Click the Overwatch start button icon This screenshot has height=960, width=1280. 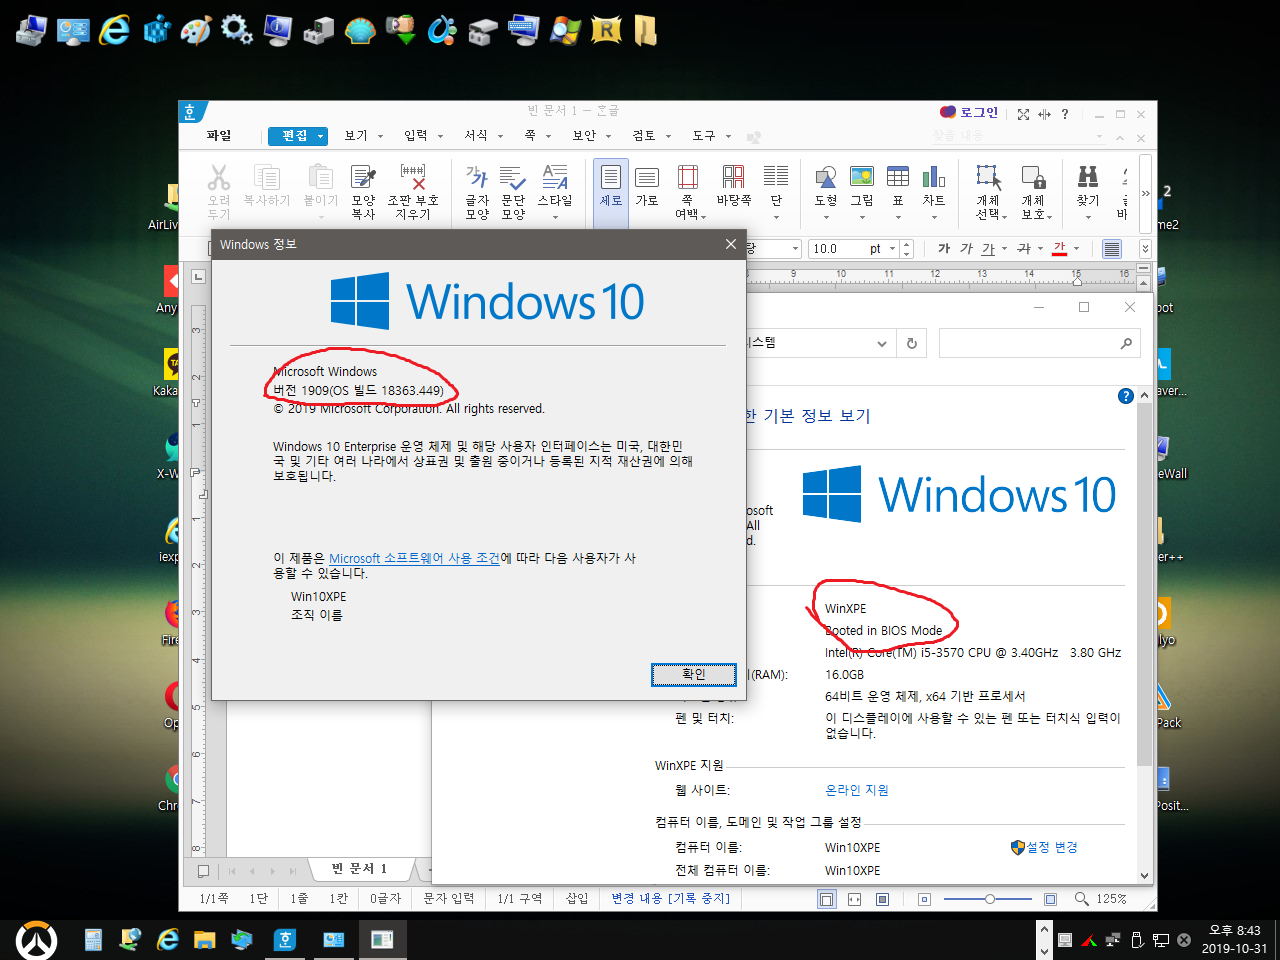[36, 940]
